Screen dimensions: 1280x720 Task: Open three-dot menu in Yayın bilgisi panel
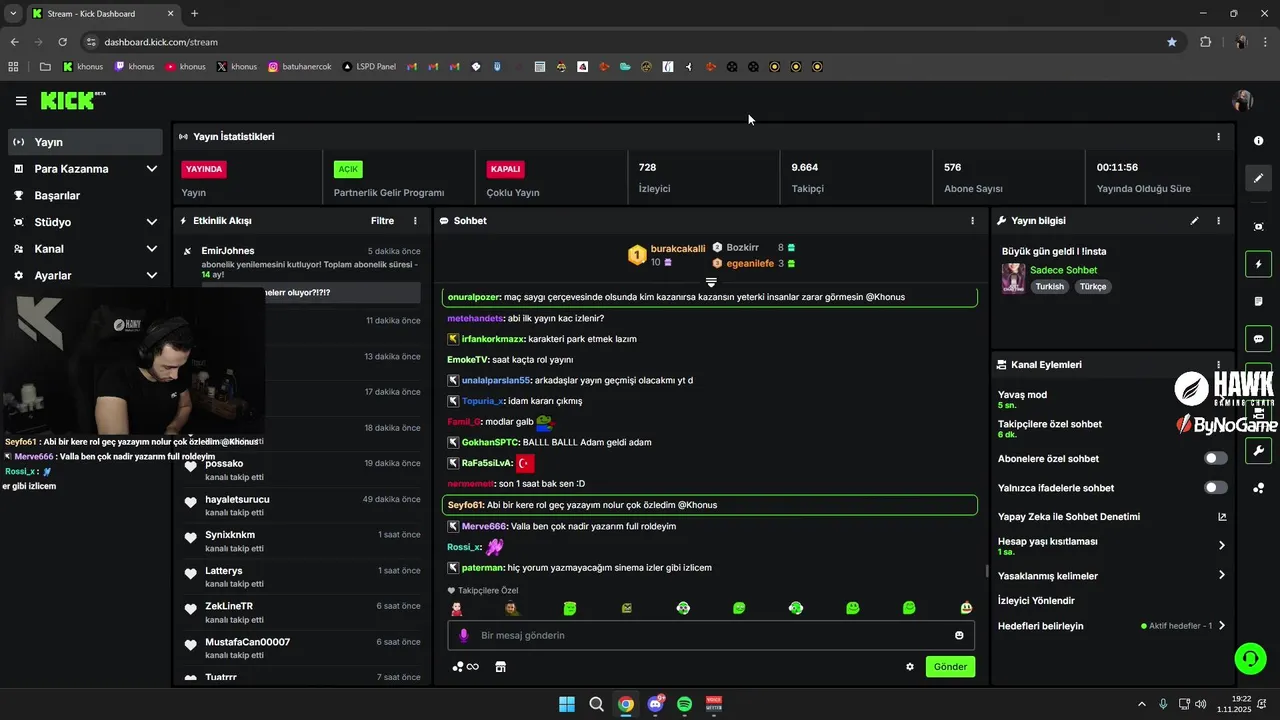(x=1218, y=221)
